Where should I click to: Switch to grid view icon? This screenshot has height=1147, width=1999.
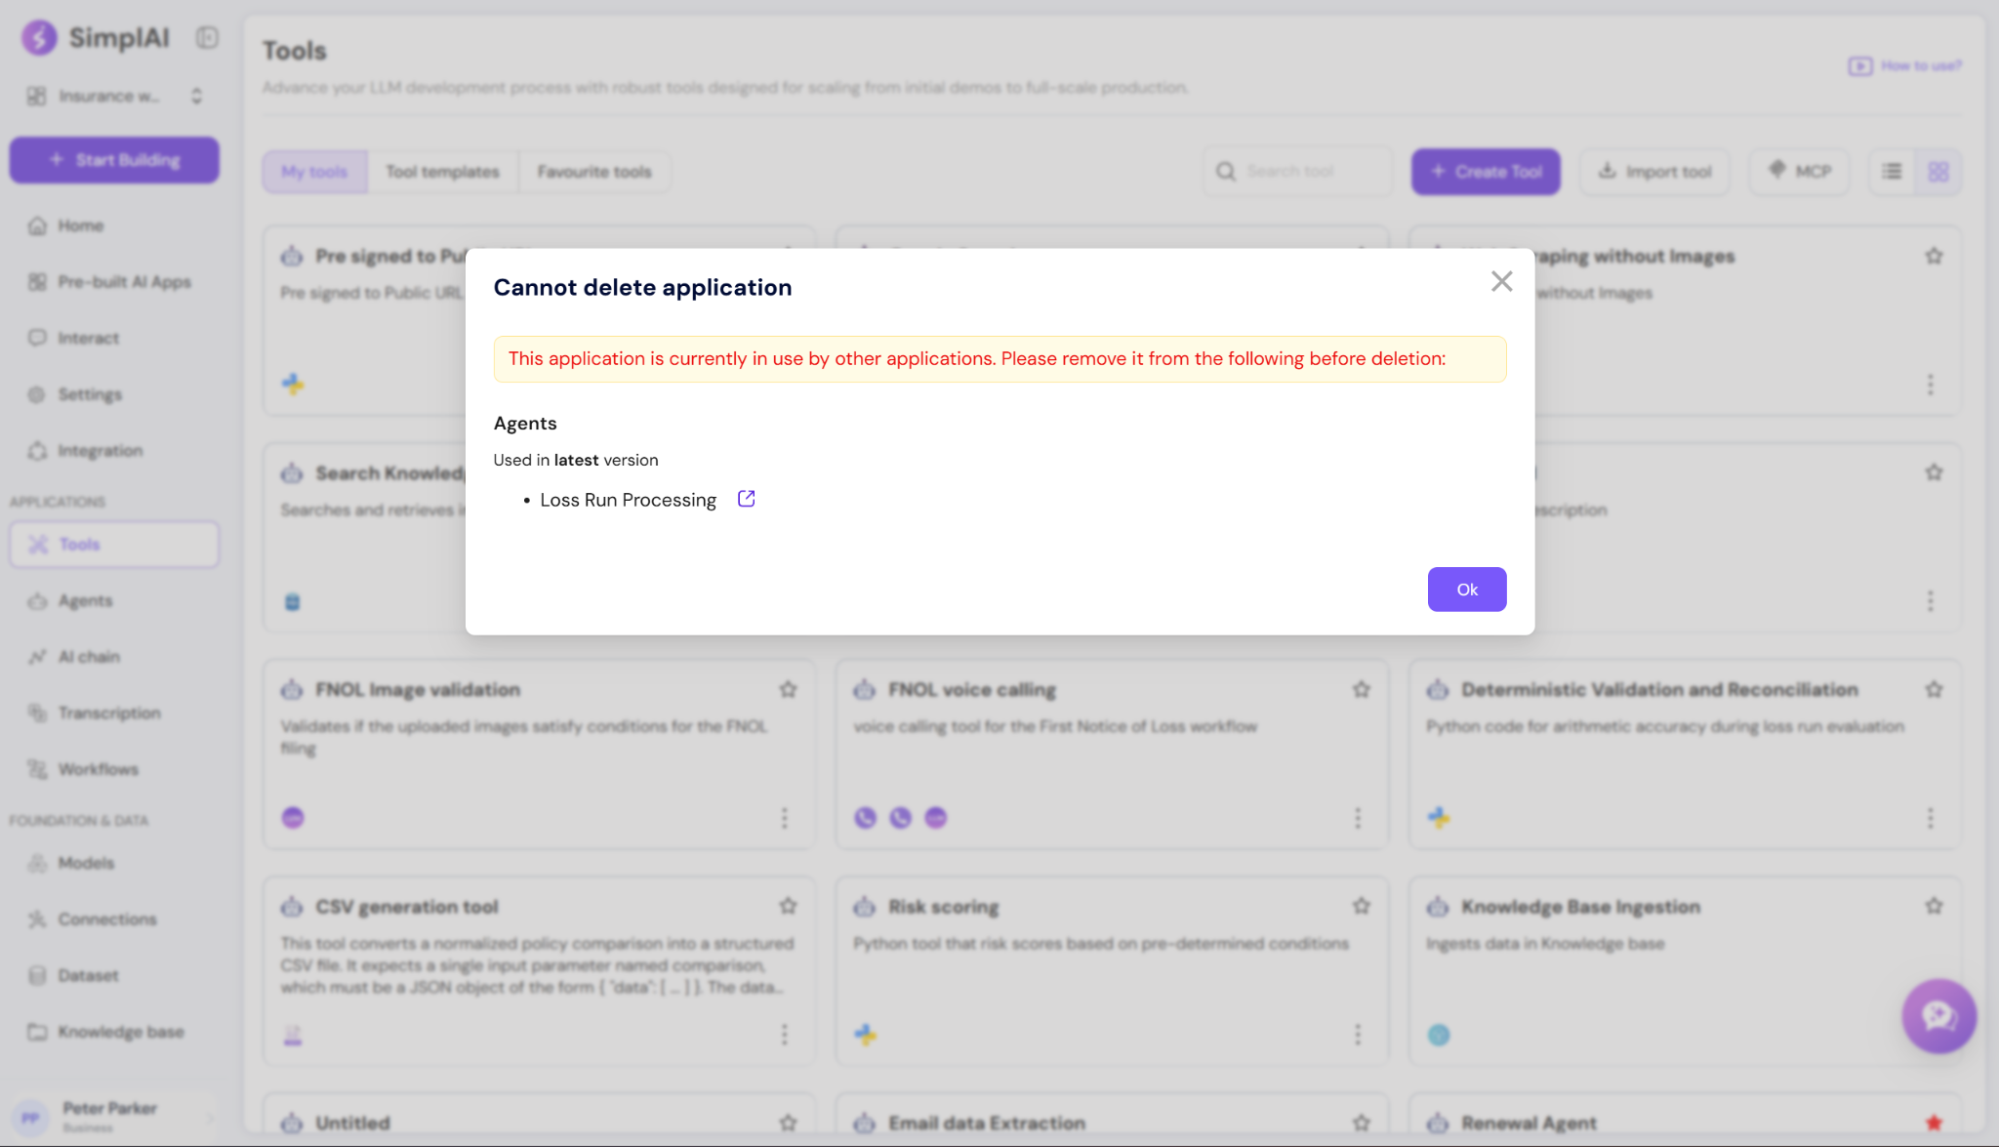1938,172
